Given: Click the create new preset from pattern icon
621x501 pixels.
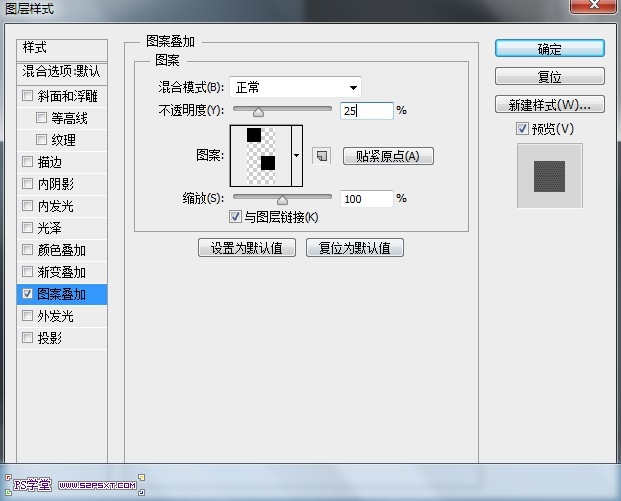Looking at the screenshot, I should (321, 156).
